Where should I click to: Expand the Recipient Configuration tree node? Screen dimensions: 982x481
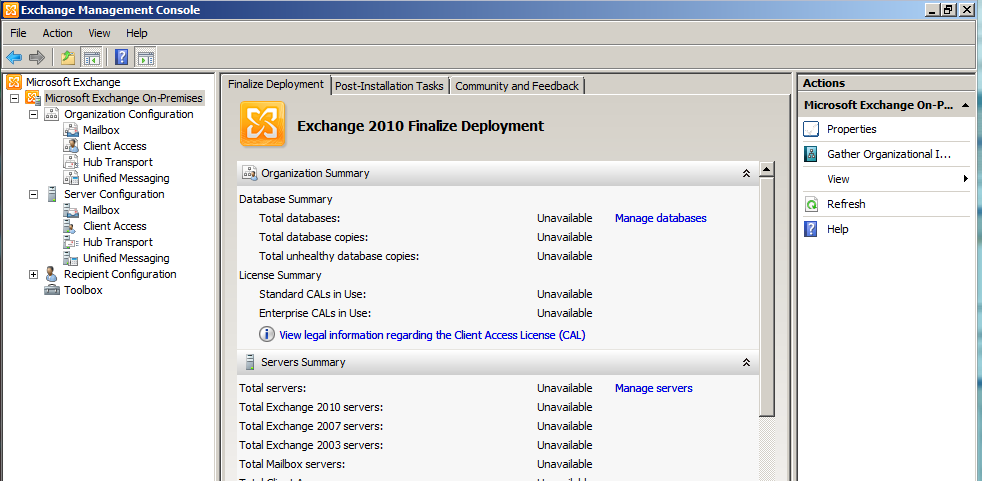(x=34, y=274)
